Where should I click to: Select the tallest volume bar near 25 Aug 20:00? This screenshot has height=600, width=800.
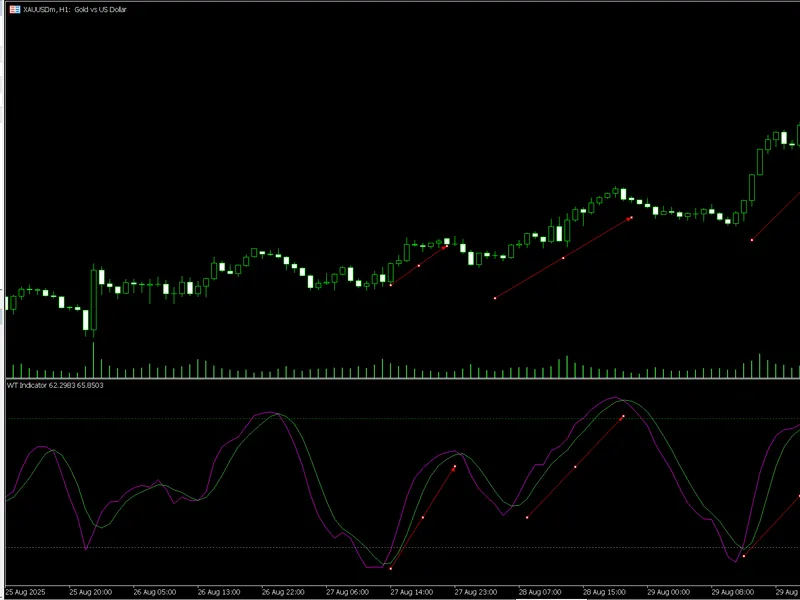click(x=93, y=360)
